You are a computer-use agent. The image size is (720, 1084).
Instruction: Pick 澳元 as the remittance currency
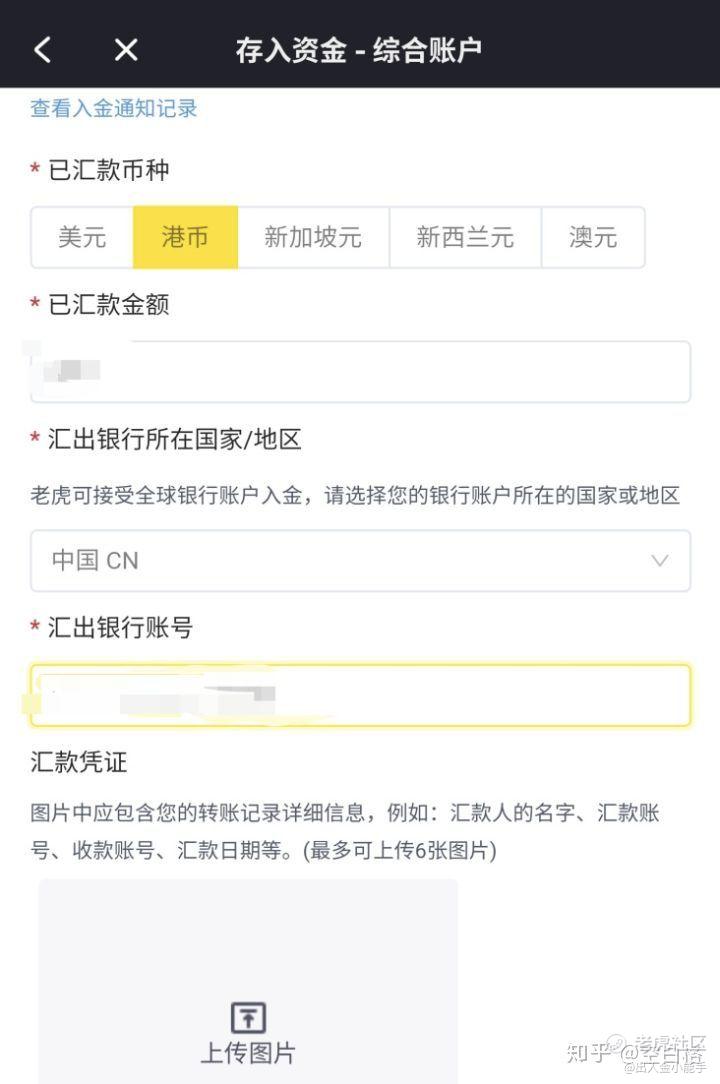(x=593, y=237)
